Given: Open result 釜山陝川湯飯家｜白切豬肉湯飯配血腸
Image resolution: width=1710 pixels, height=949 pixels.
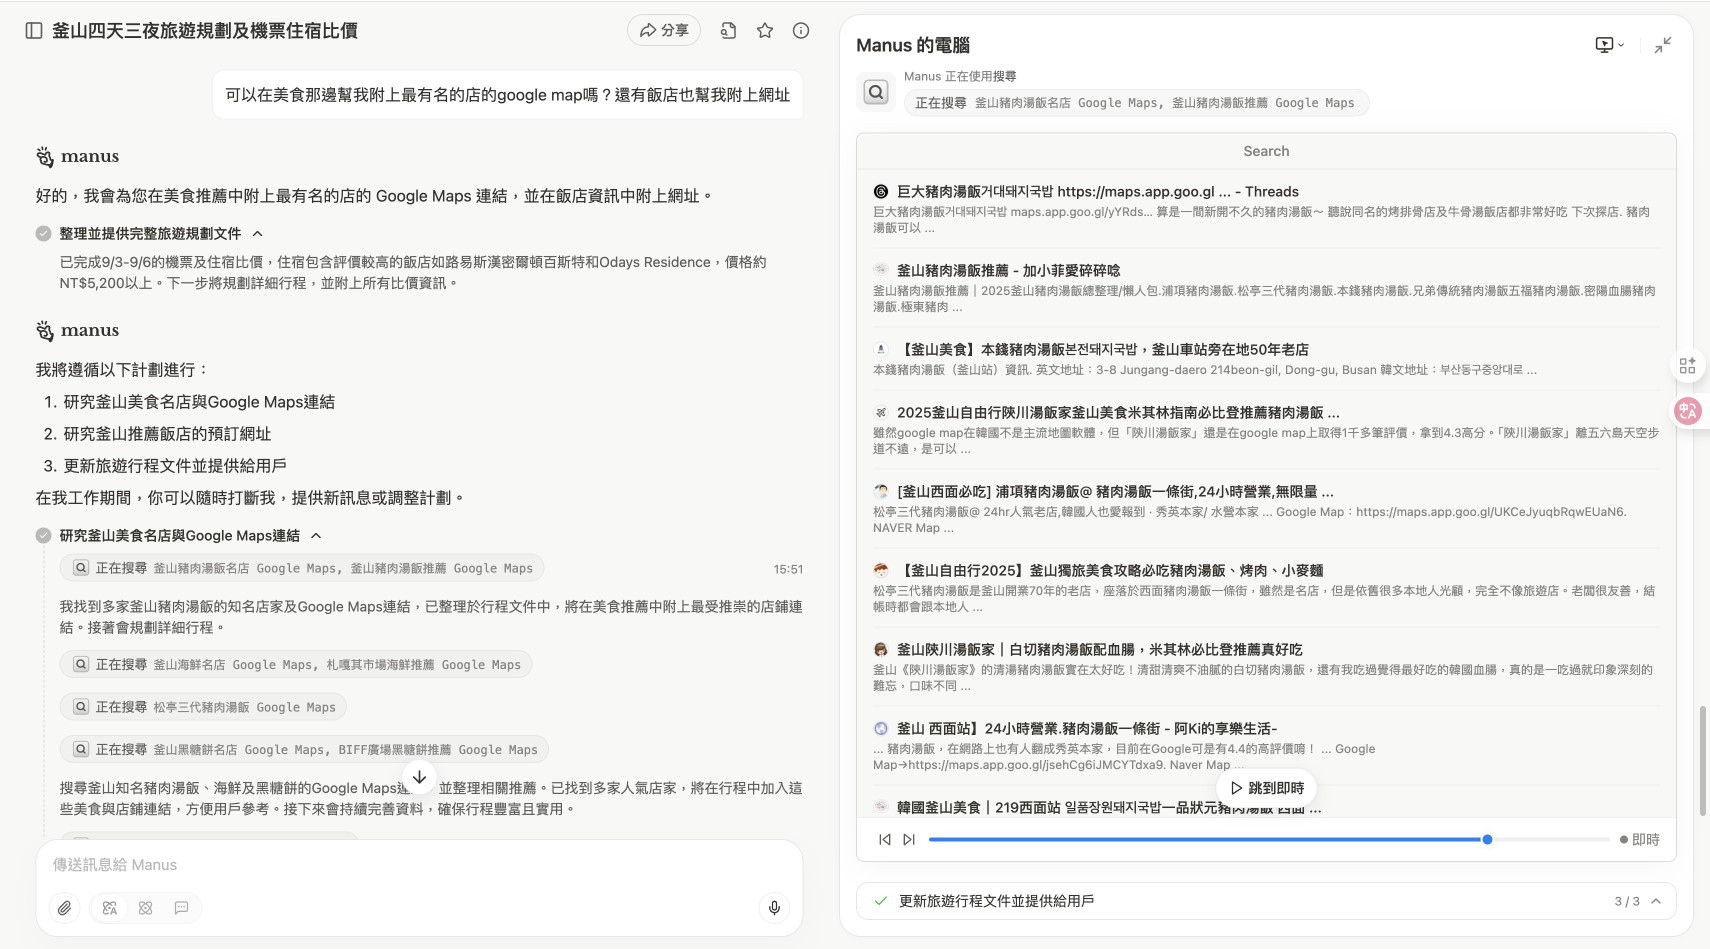Looking at the screenshot, I should [x=1099, y=650].
